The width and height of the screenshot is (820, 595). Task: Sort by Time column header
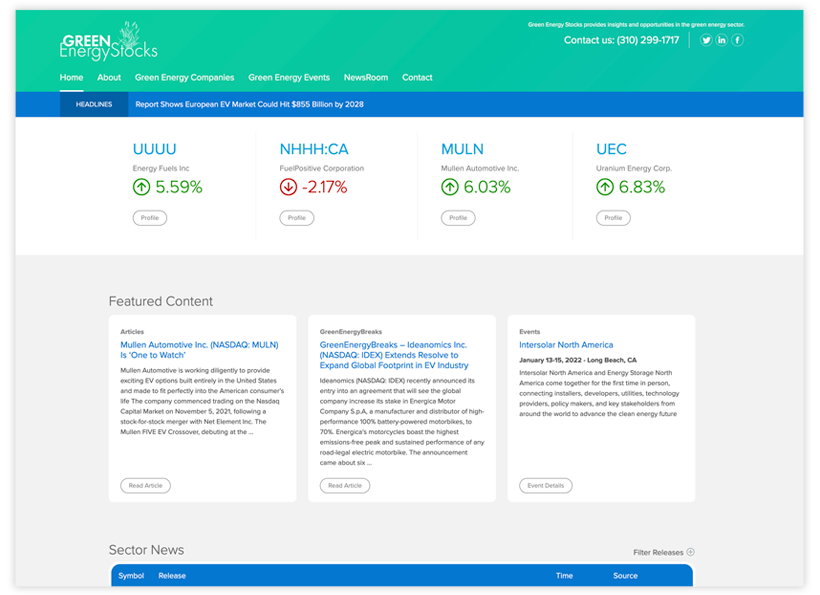(x=564, y=575)
